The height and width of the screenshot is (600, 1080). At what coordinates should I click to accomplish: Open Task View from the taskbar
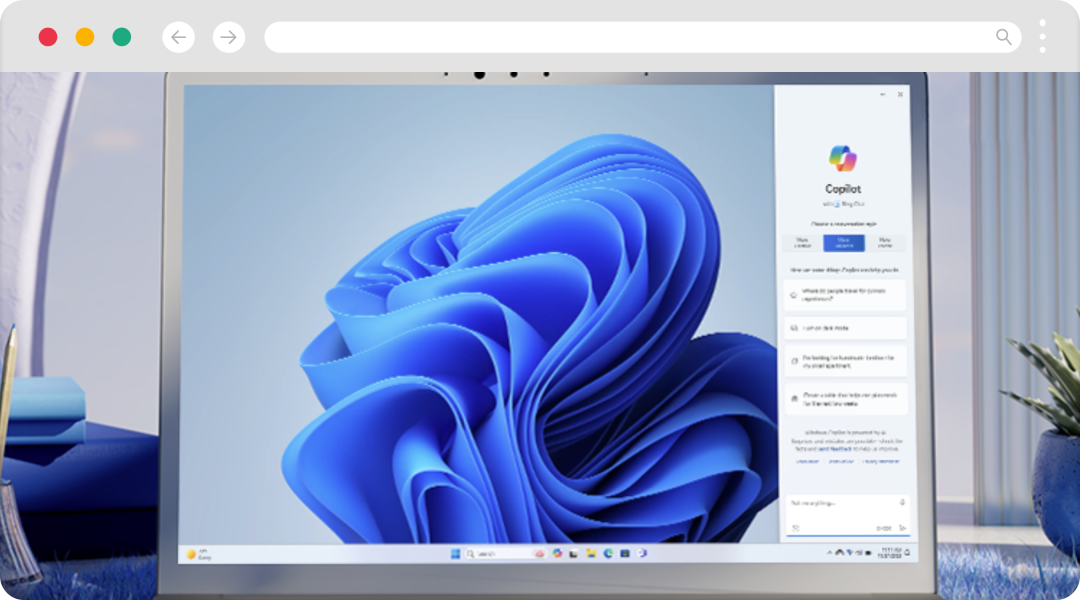click(x=574, y=554)
